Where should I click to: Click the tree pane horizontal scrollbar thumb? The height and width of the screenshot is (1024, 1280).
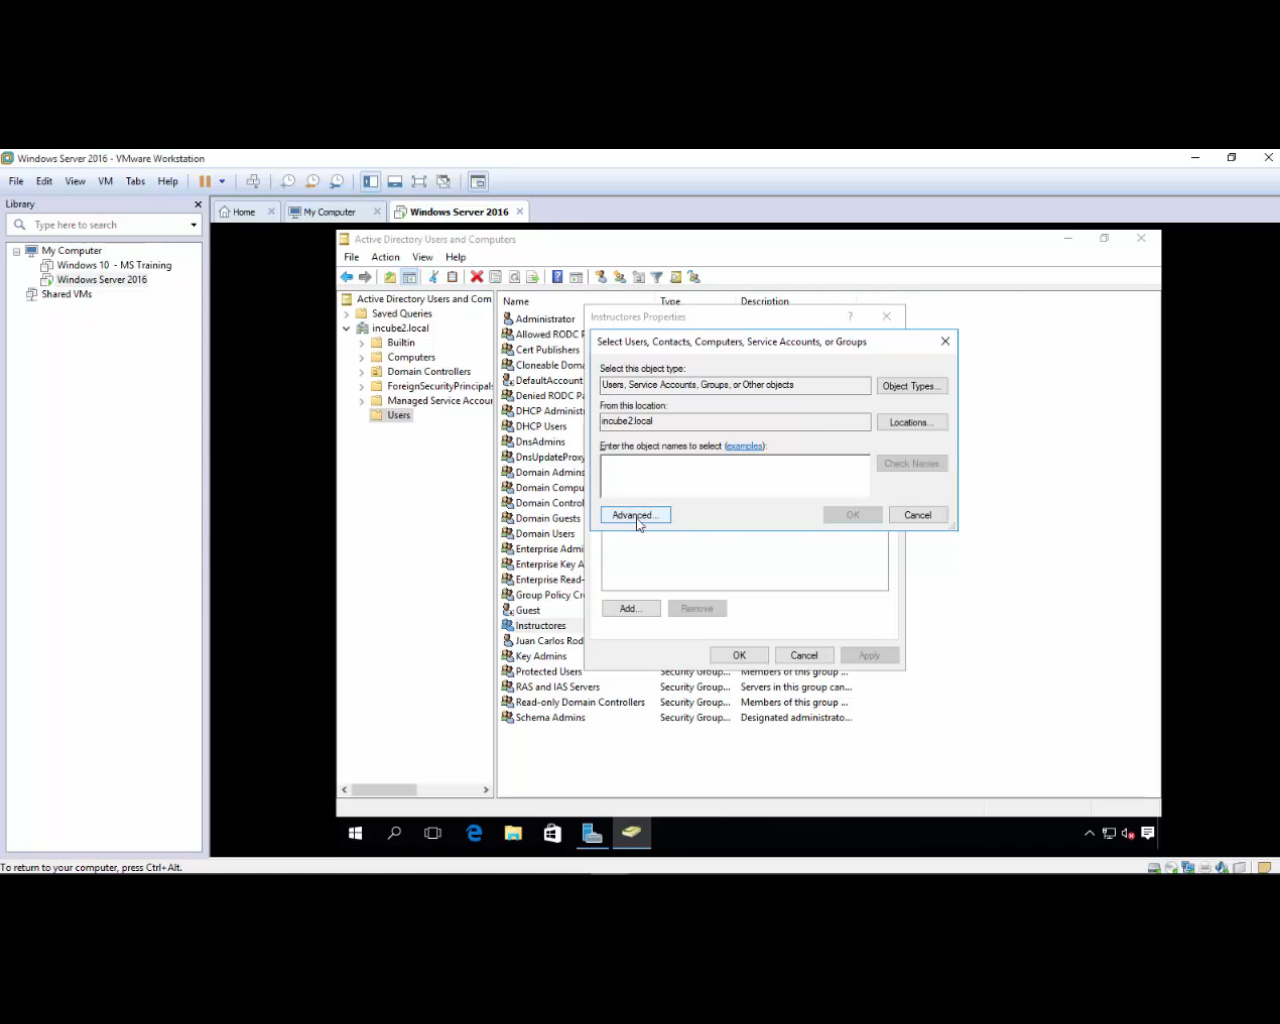pos(384,790)
